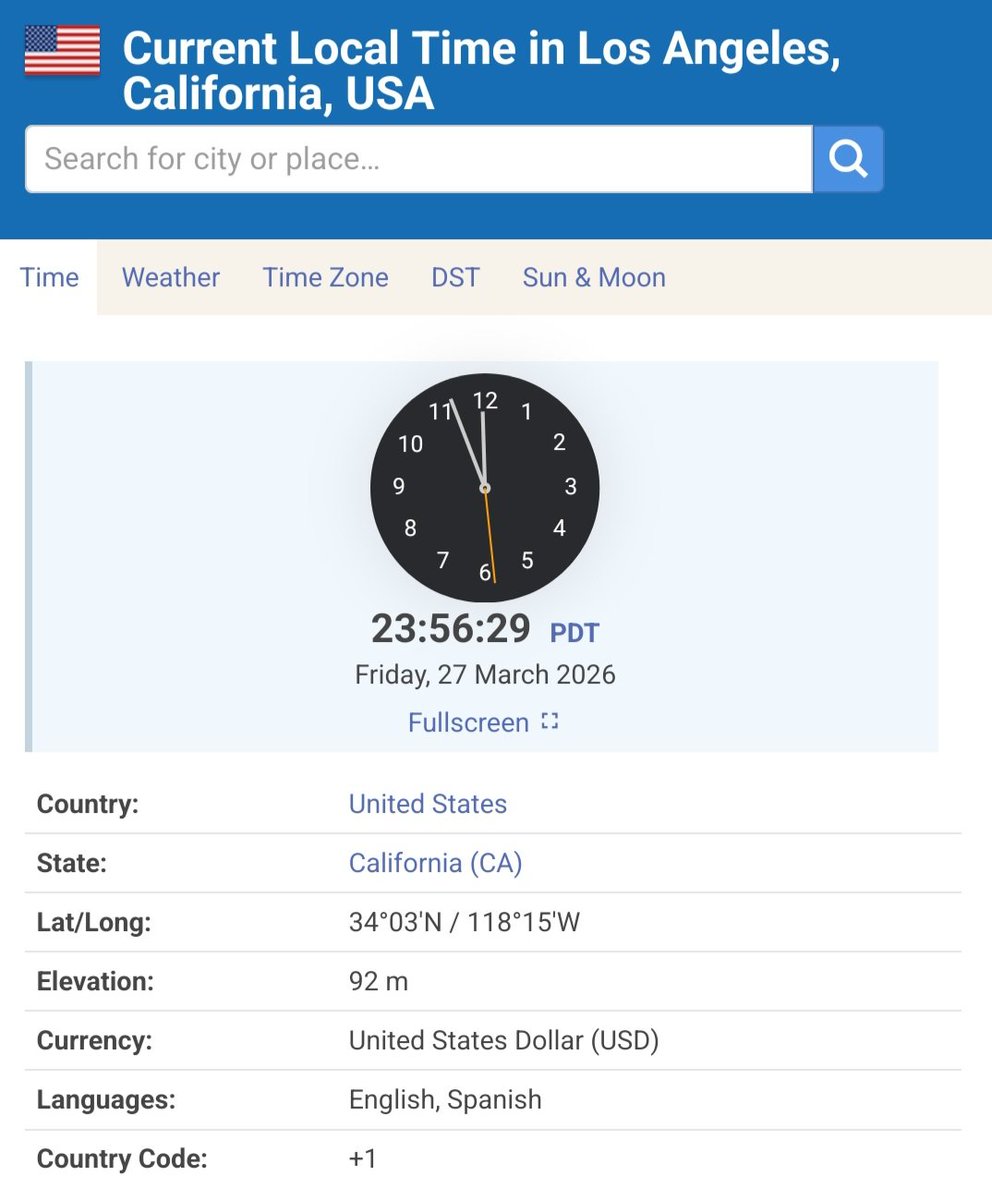Viewport: 992px width, 1200px height.
Task: Follow the United States country link
Action: (428, 804)
